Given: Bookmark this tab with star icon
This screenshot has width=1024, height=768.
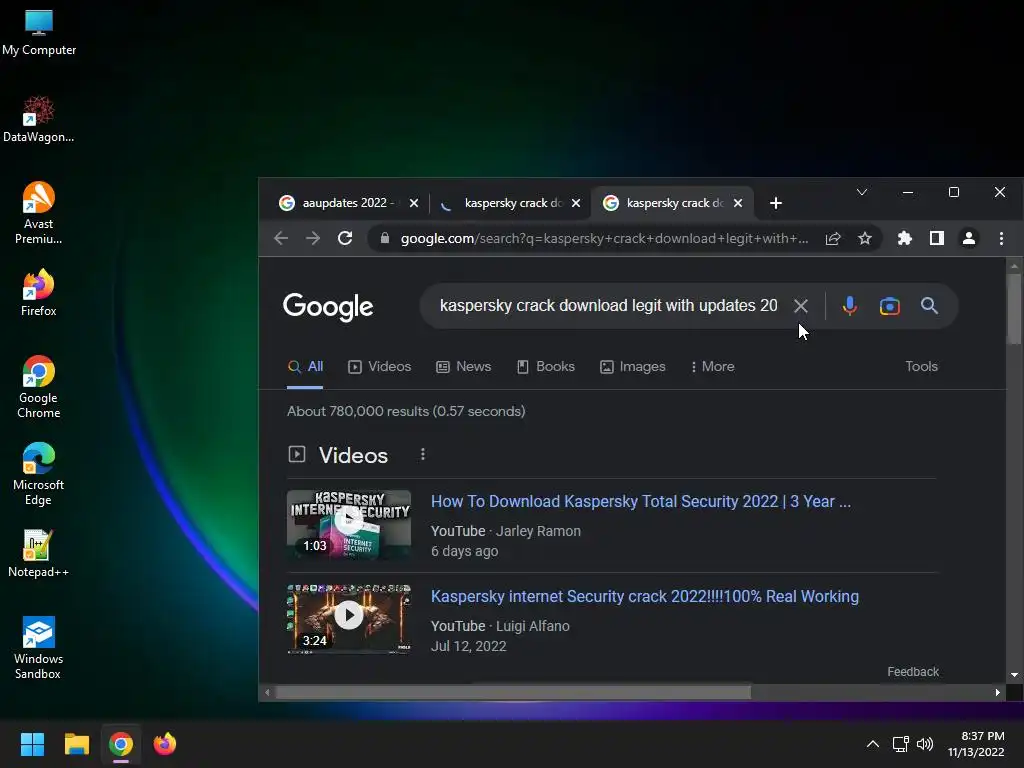Looking at the screenshot, I should 865,238.
